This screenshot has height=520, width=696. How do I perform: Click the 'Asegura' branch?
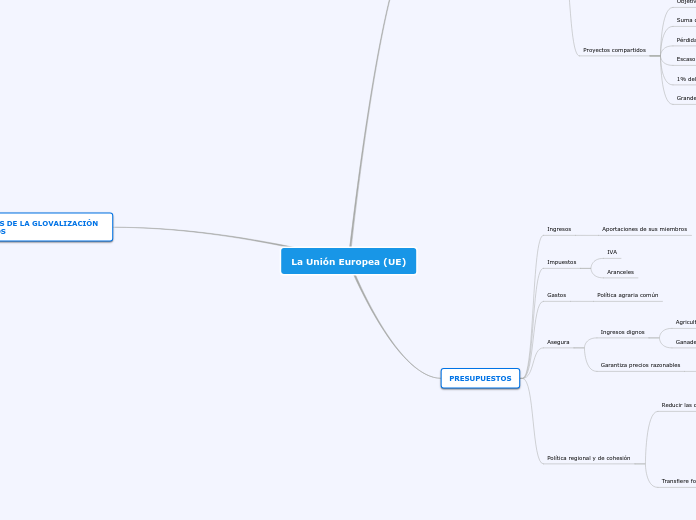tap(558, 342)
